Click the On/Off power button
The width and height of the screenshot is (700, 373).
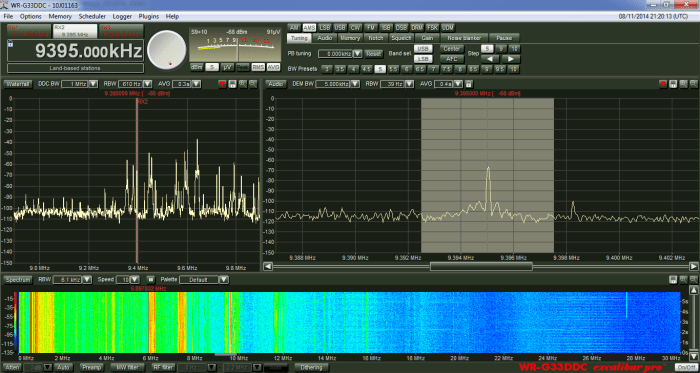tap(686, 368)
